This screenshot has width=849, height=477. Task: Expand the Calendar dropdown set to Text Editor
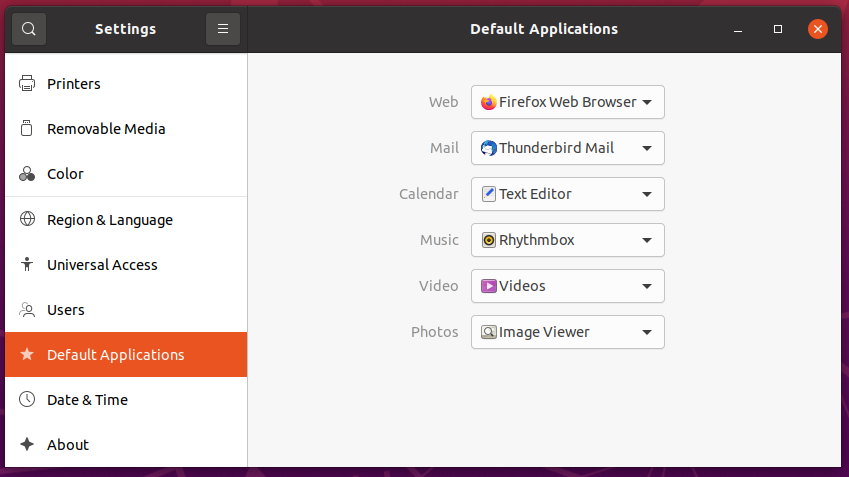[x=567, y=194]
